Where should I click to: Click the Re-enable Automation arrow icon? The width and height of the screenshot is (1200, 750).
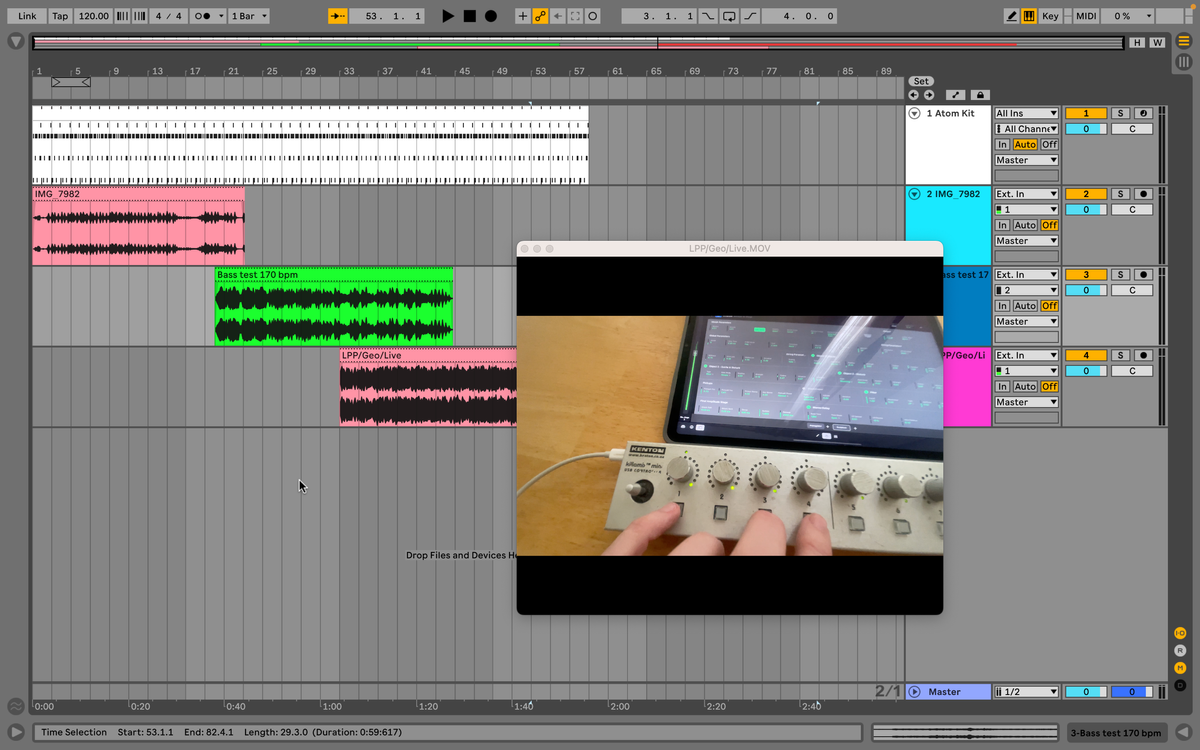click(x=558, y=16)
